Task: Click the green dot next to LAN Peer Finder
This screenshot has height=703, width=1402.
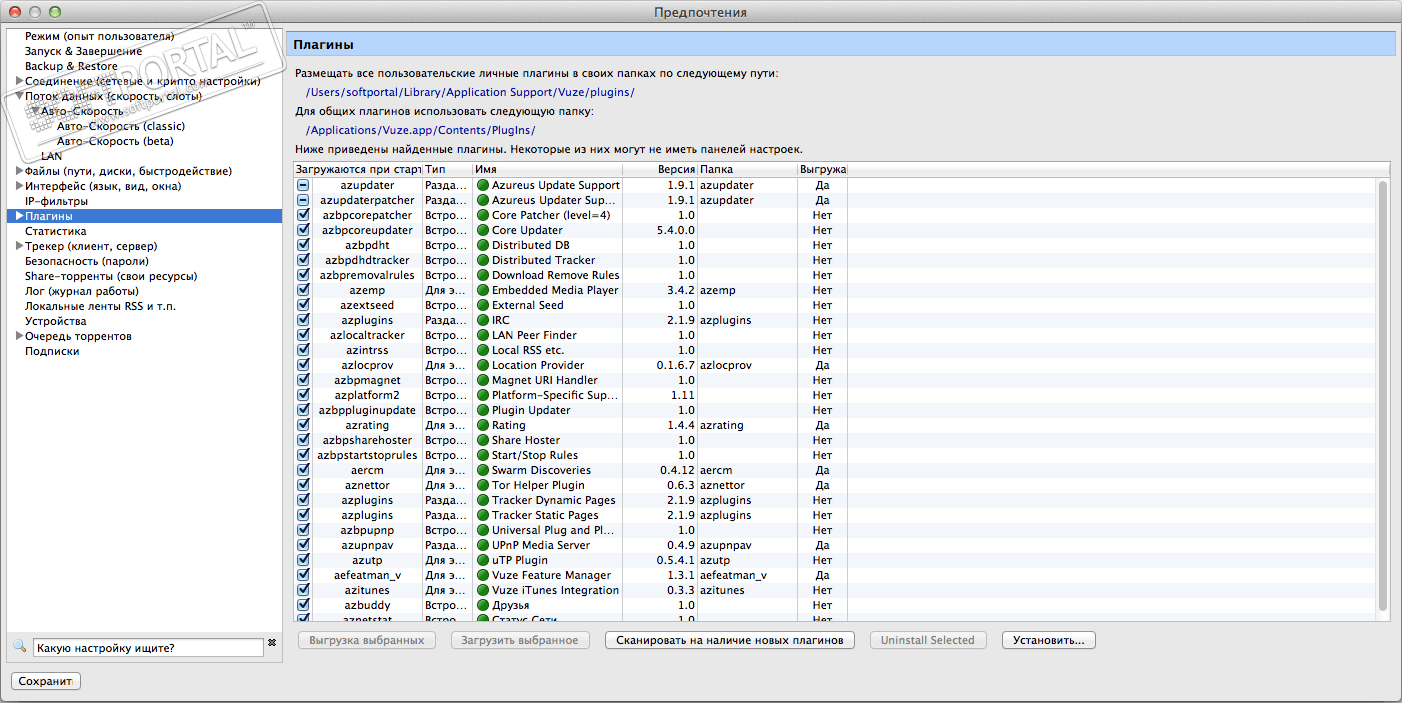Action: click(482, 335)
